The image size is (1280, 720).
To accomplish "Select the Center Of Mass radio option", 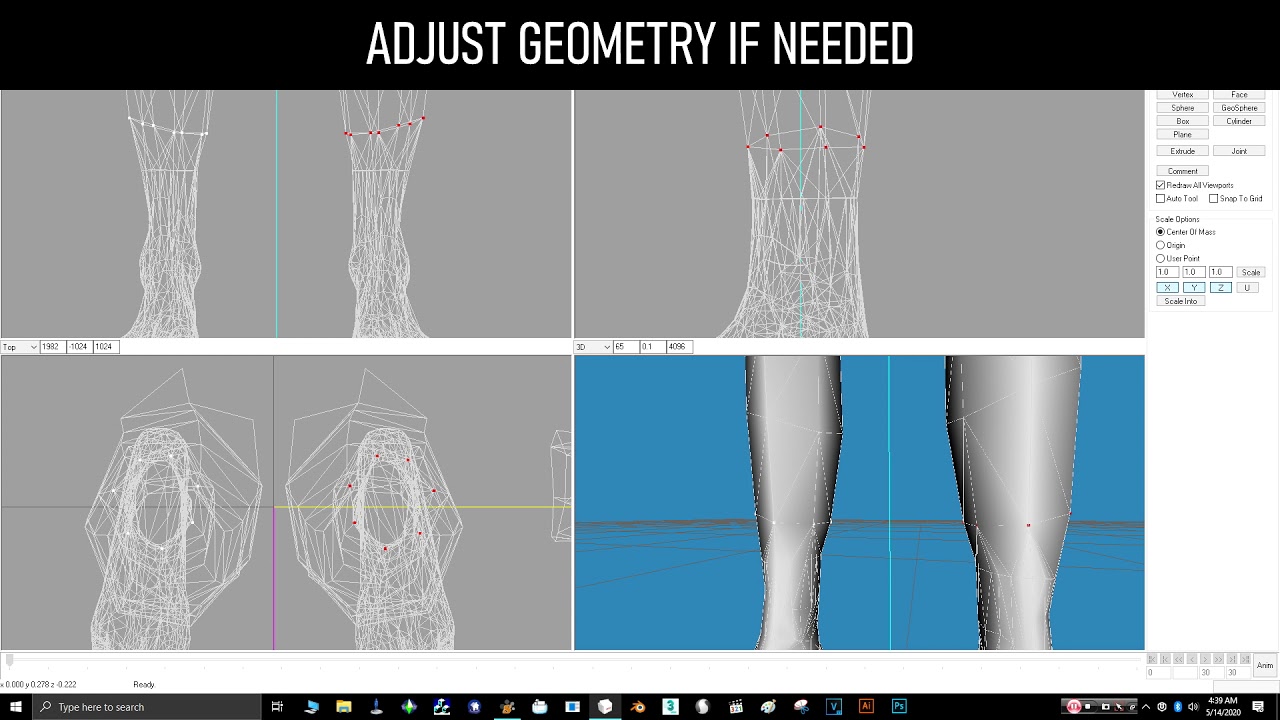I will pyautogui.click(x=1160, y=232).
